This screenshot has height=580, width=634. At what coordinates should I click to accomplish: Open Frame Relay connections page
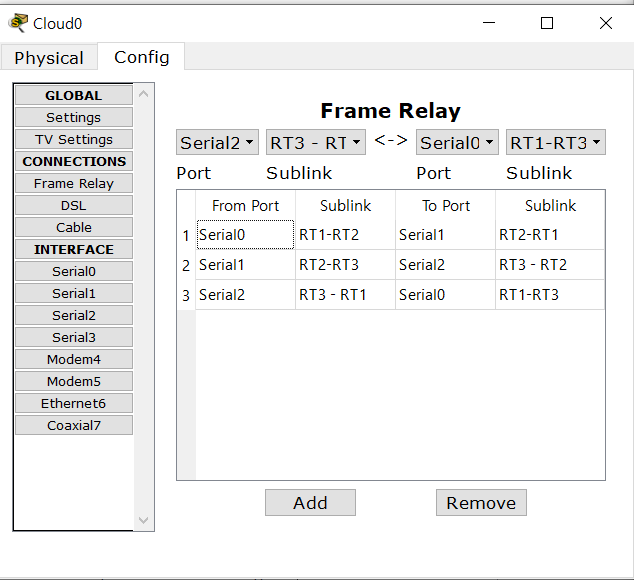pos(74,183)
